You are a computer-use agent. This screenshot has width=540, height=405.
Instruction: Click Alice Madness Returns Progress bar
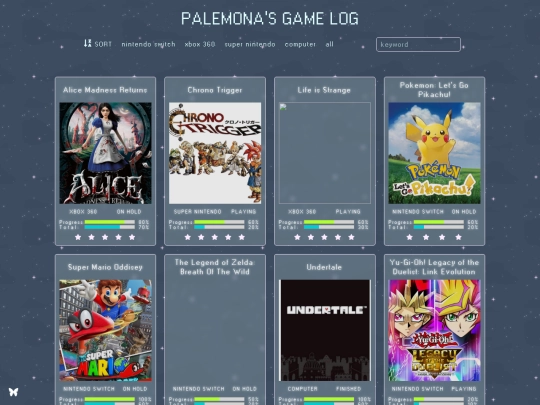(110, 222)
